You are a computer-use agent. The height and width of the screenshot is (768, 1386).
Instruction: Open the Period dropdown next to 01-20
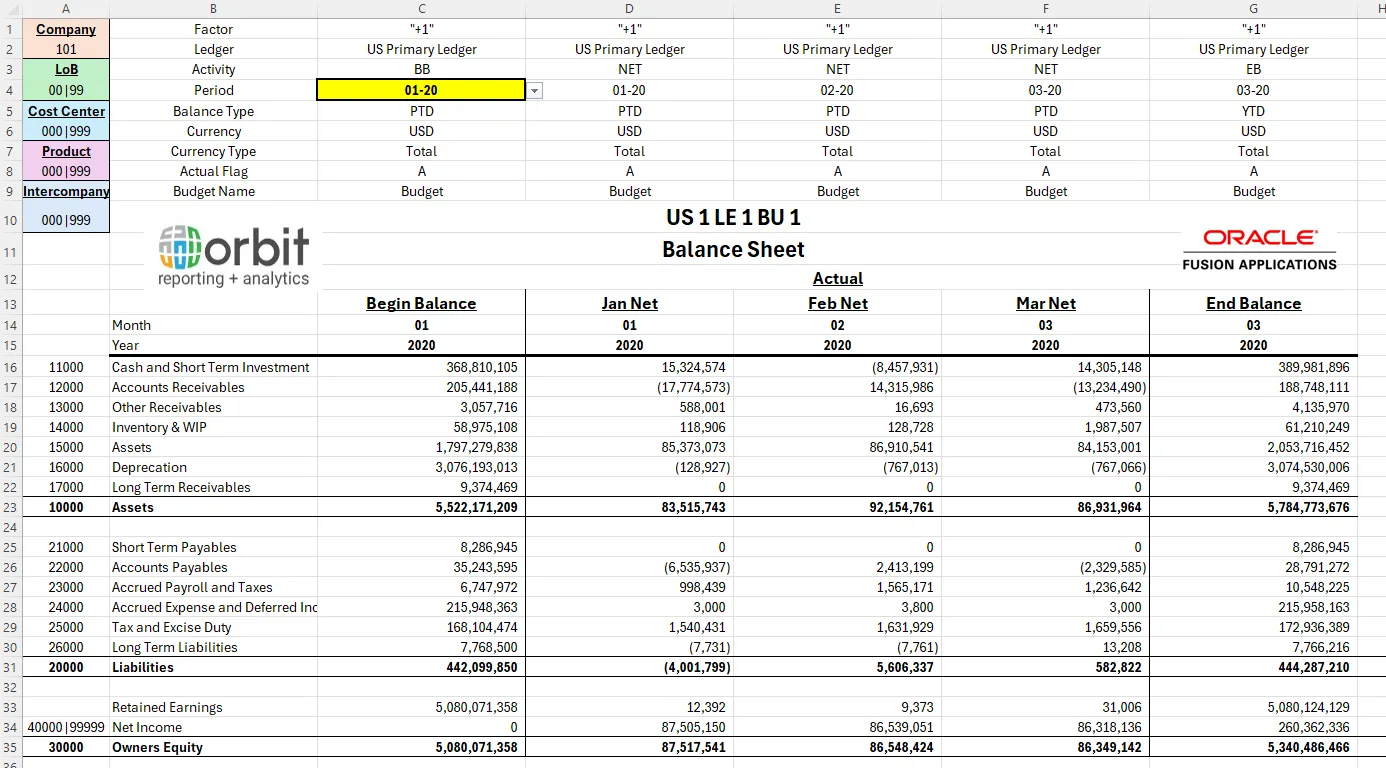click(x=534, y=89)
